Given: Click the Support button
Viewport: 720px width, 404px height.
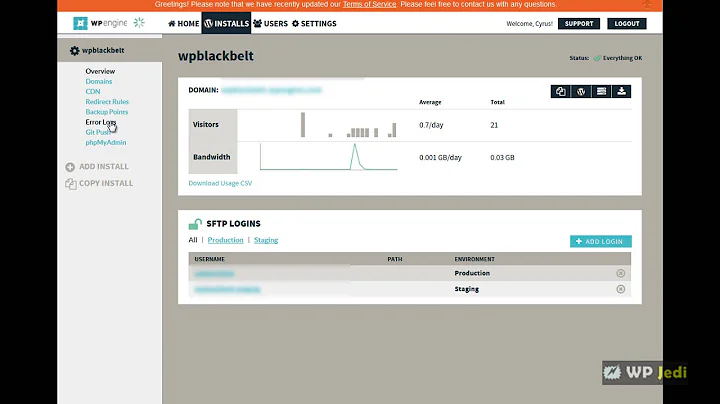Looking at the screenshot, I should click(x=579, y=23).
